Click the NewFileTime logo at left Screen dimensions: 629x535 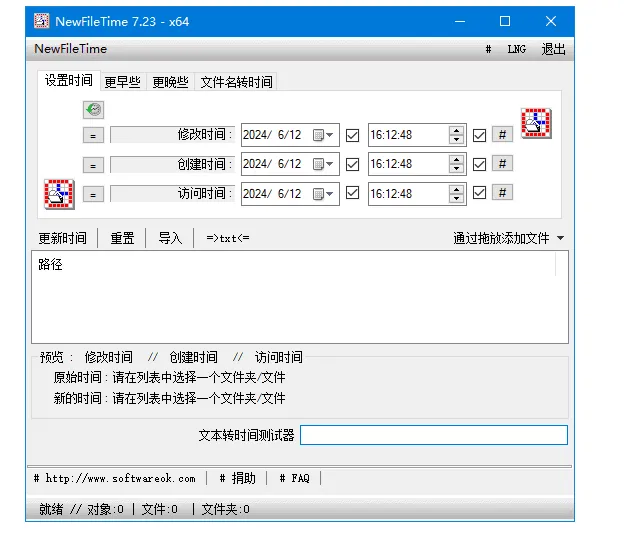tap(59, 194)
